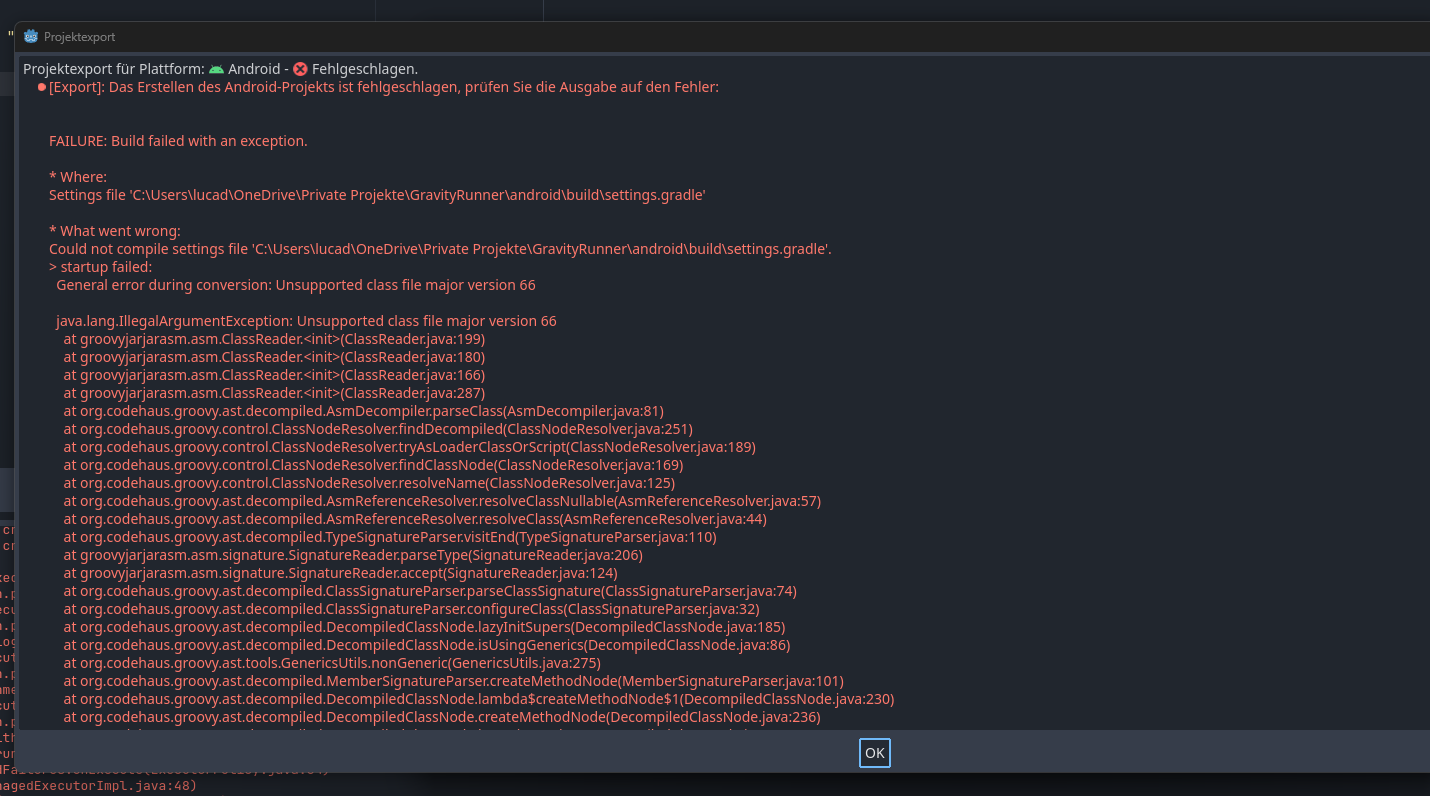This screenshot has height=796, width=1430.
Task: Click the "General error during conversion" line
Action: pyautogui.click(x=296, y=285)
